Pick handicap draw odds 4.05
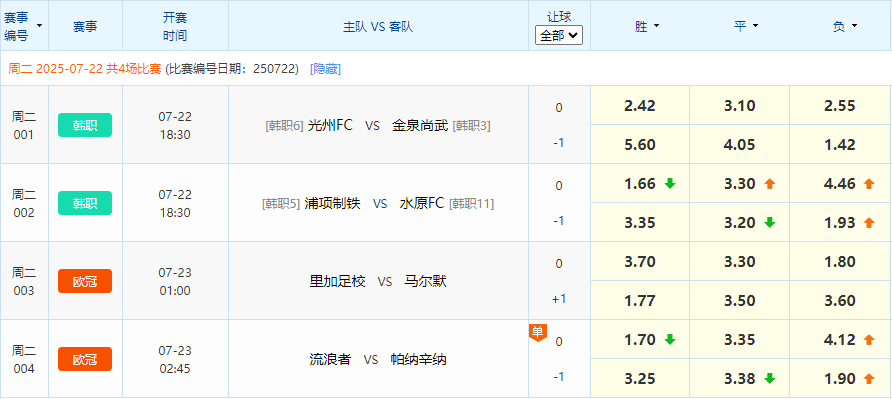The image size is (892, 399). pyautogui.click(x=740, y=145)
